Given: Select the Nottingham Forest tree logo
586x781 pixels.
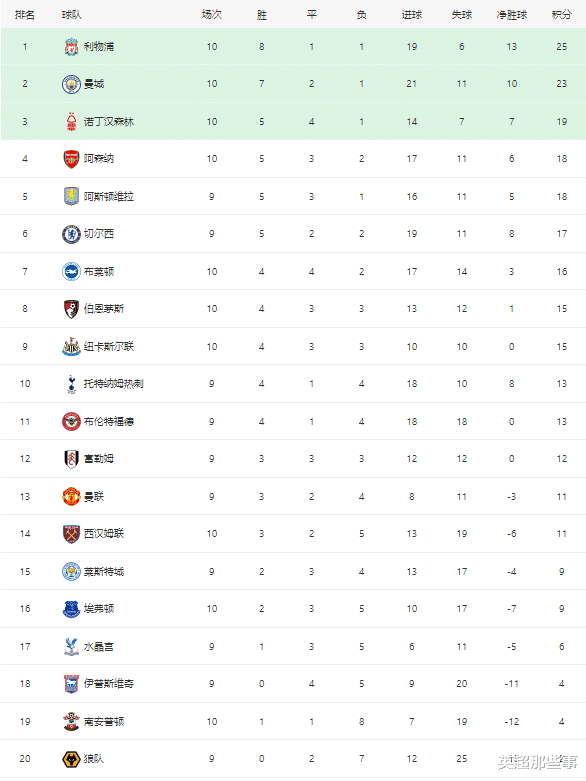Looking at the screenshot, I should (71, 122).
